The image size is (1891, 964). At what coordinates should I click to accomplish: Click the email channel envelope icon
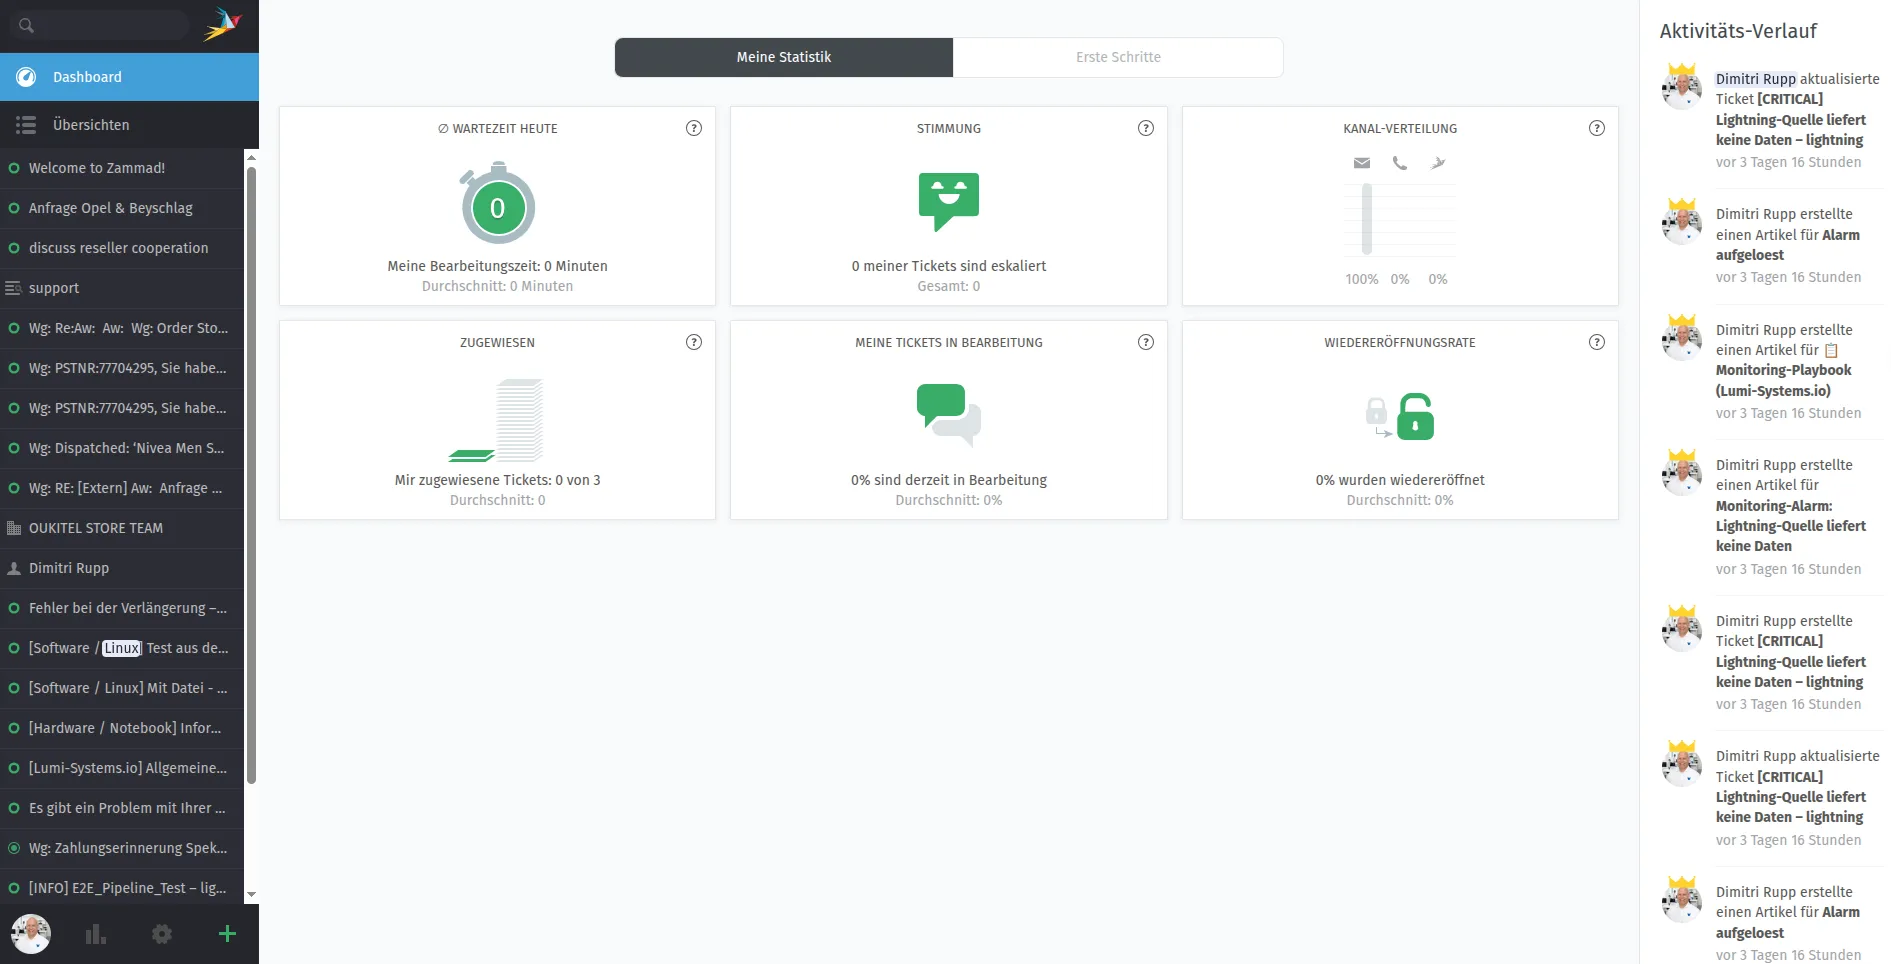click(x=1362, y=163)
